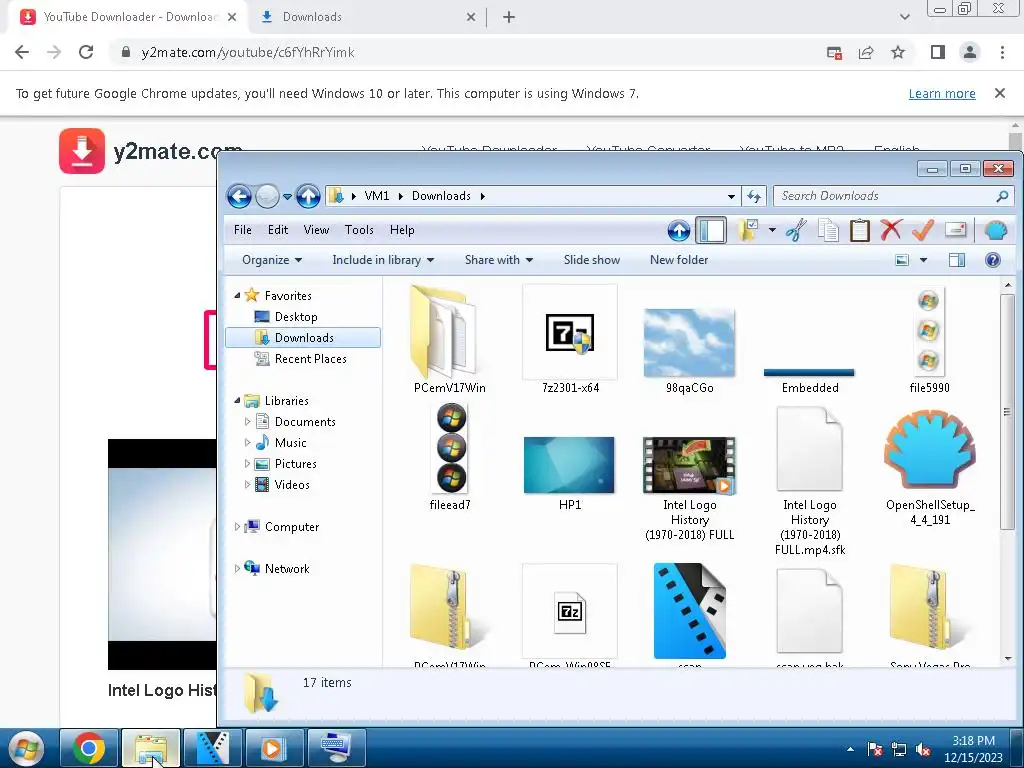This screenshot has height=768, width=1024.
Task: Expand the Network tree node
Action: (x=237, y=569)
